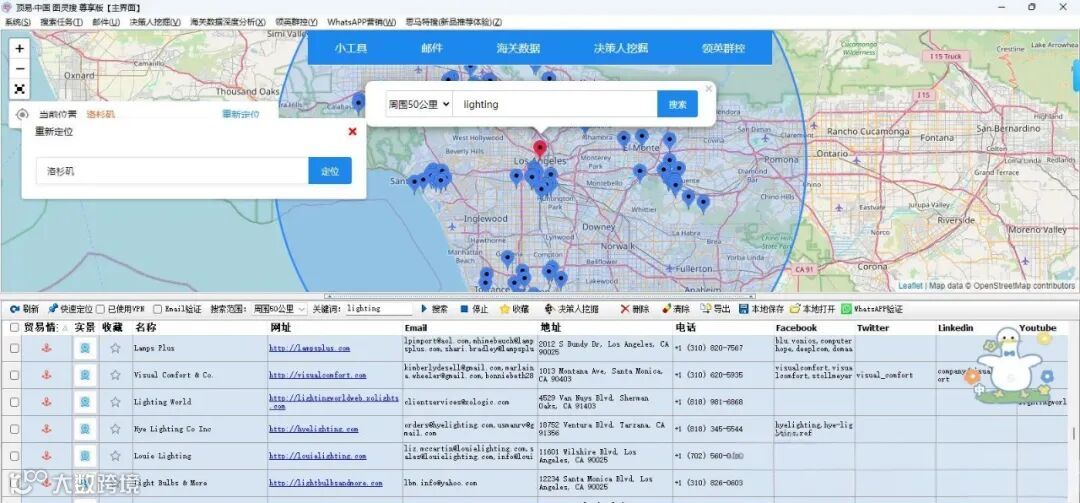The width and height of the screenshot is (1080, 503).
Task: Check the Lamps Plus row checkbox
Action: click(14, 349)
